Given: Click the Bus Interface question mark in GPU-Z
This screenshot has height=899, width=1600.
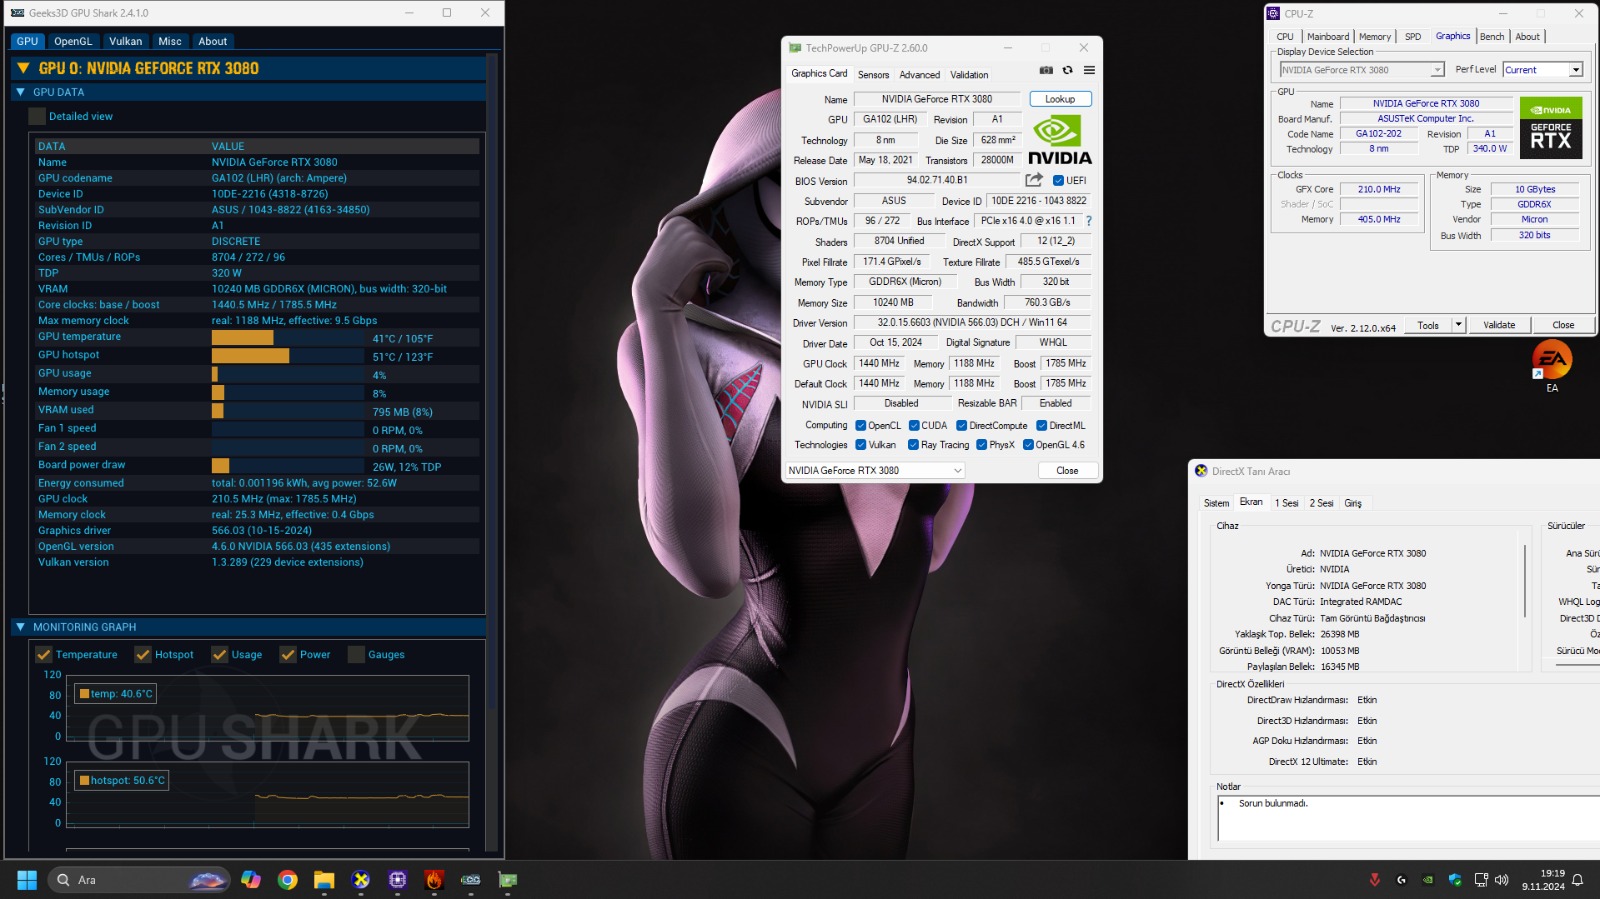Looking at the screenshot, I should pos(1089,221).
